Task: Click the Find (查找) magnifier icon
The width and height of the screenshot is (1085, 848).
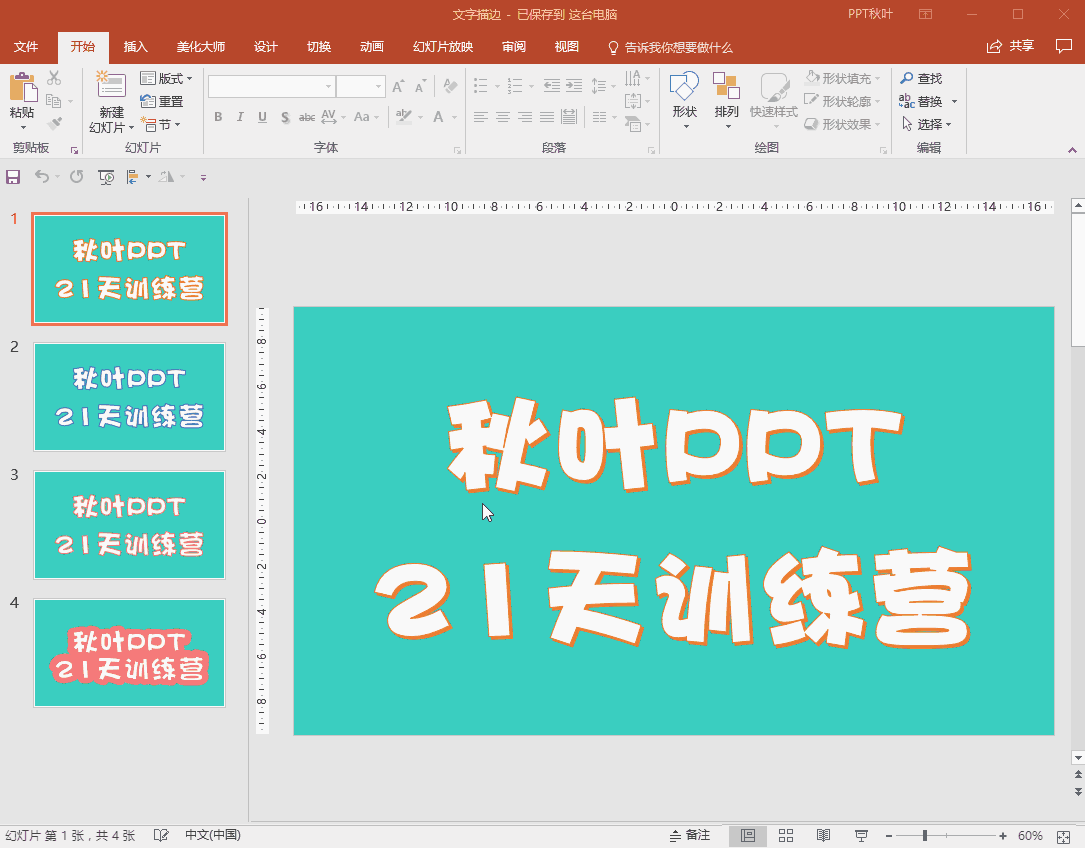Action: click(906, 78)
